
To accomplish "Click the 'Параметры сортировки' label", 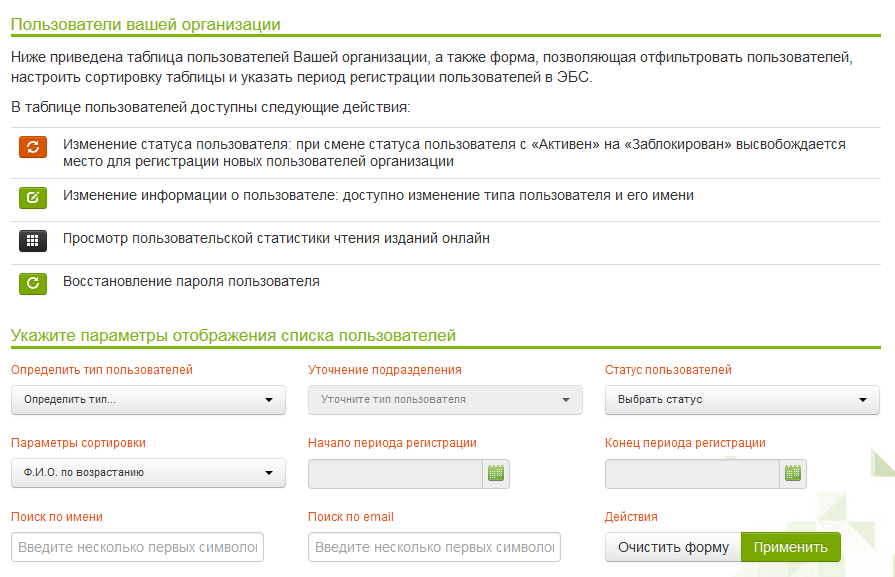I will point(78,443).
